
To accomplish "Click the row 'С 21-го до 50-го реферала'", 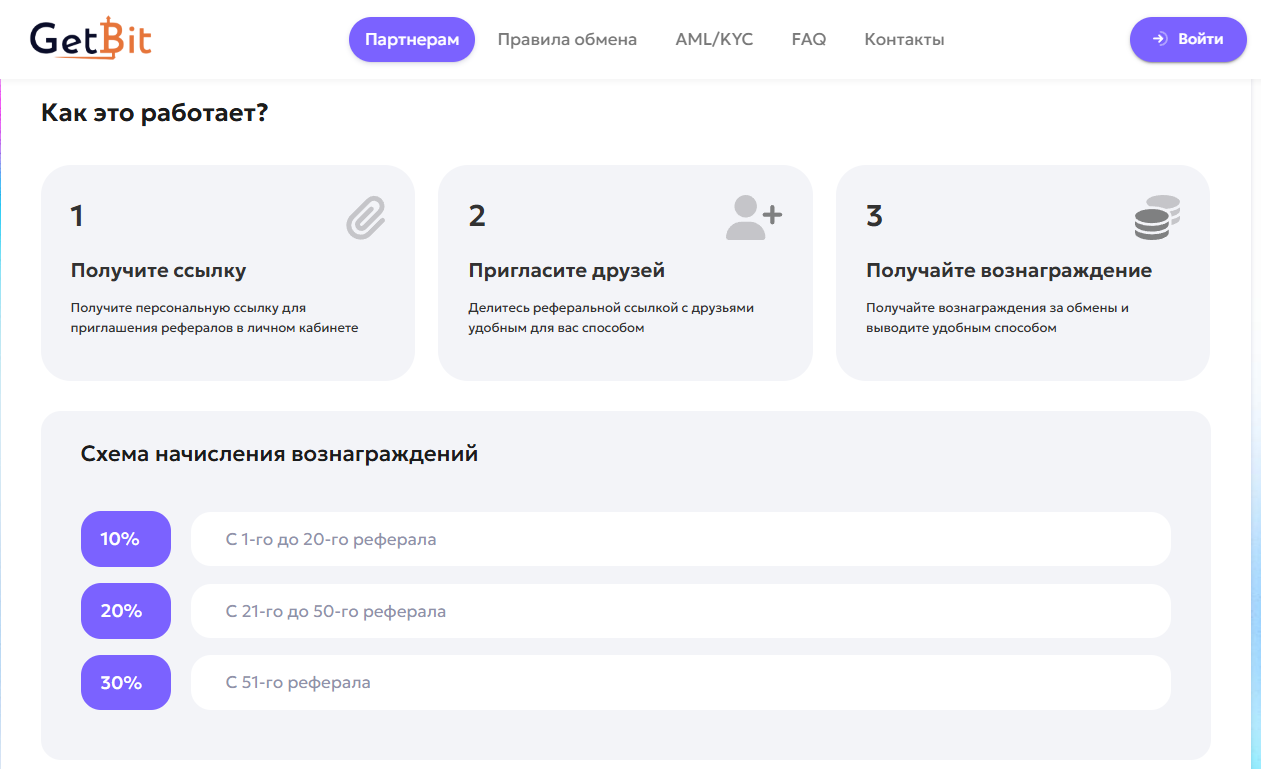I will pos(680,611).
